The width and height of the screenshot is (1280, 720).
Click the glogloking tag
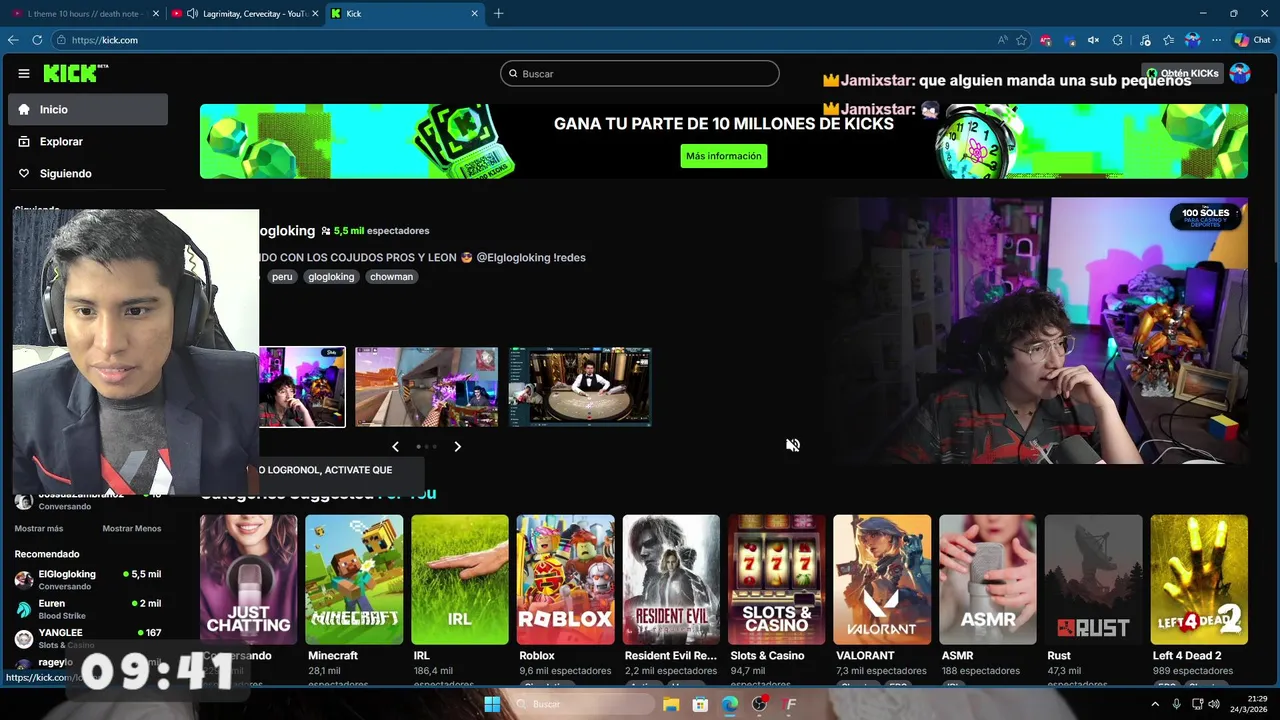(331, 277)
